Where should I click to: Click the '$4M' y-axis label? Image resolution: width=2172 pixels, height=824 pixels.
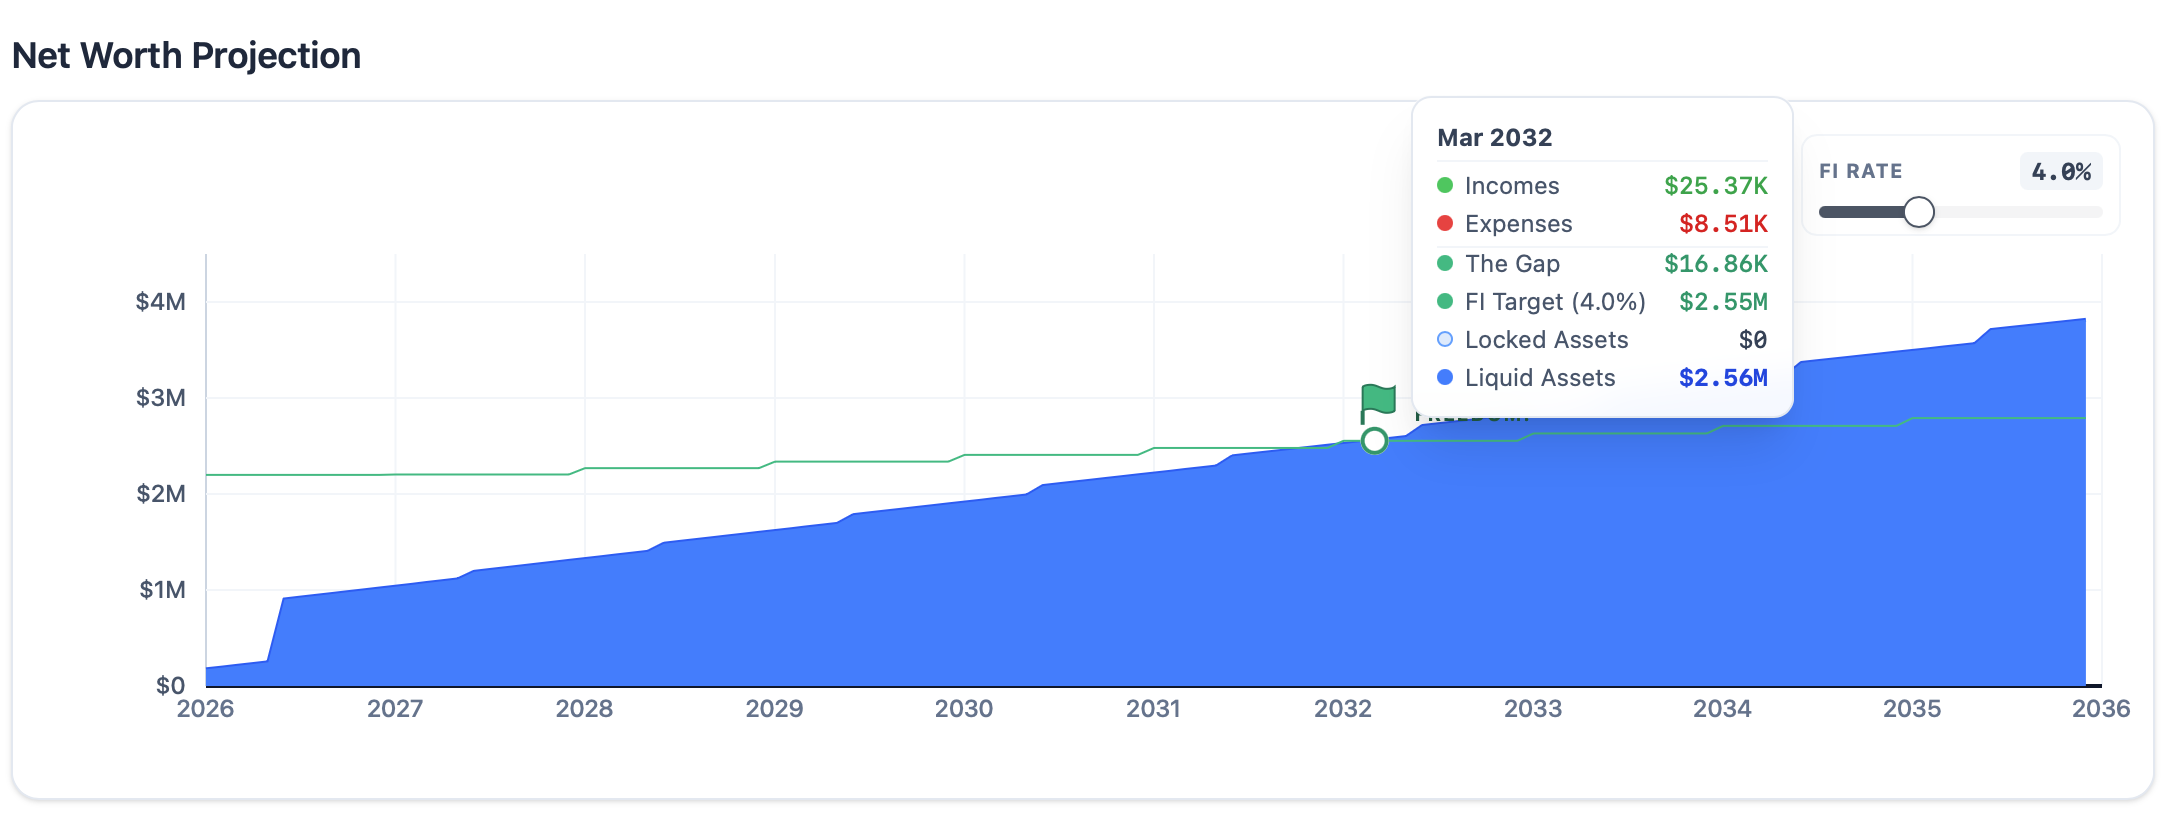coord(161,302)
